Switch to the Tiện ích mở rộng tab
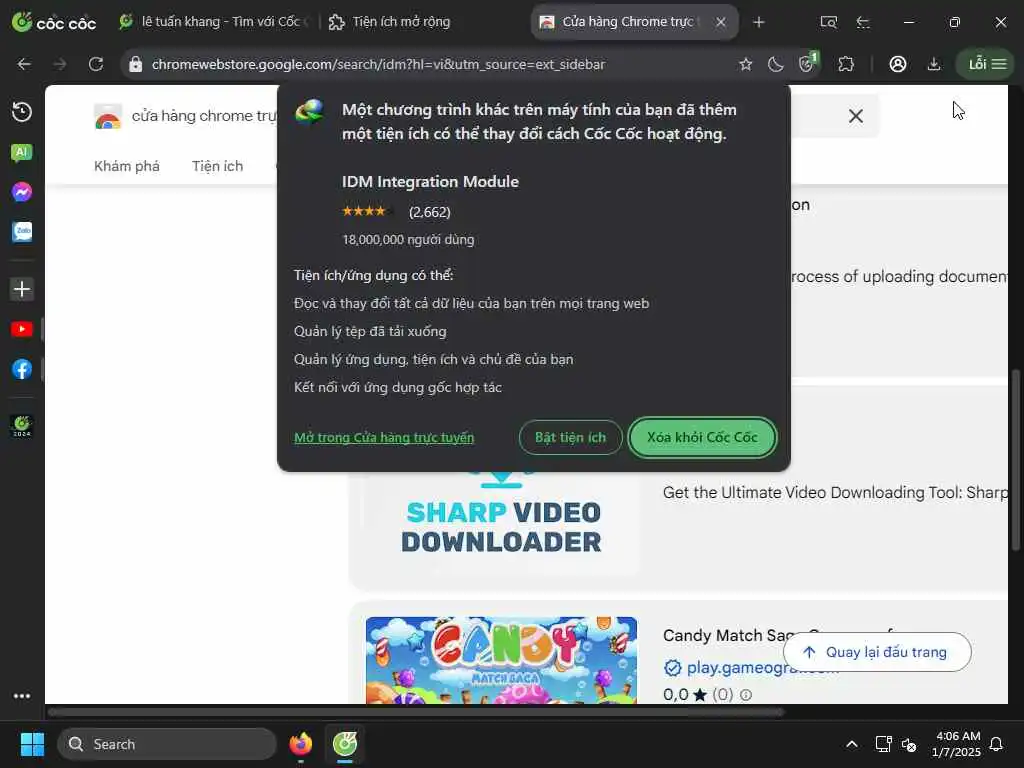 click(x=389, y=22)
